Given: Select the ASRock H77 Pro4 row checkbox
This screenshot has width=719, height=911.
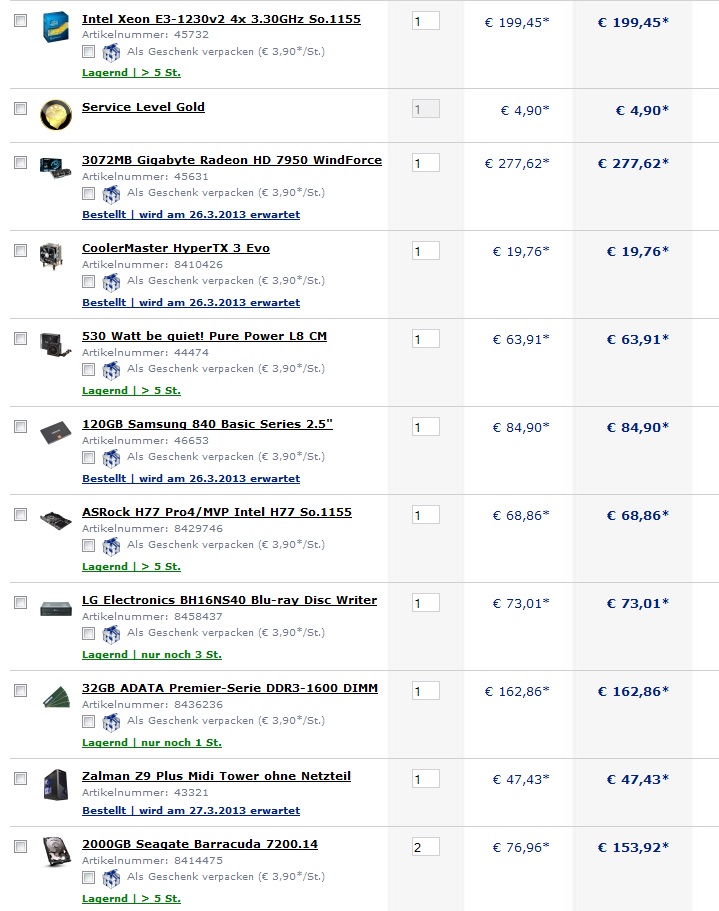Looking at the screenshot, I should pos(20,514).
